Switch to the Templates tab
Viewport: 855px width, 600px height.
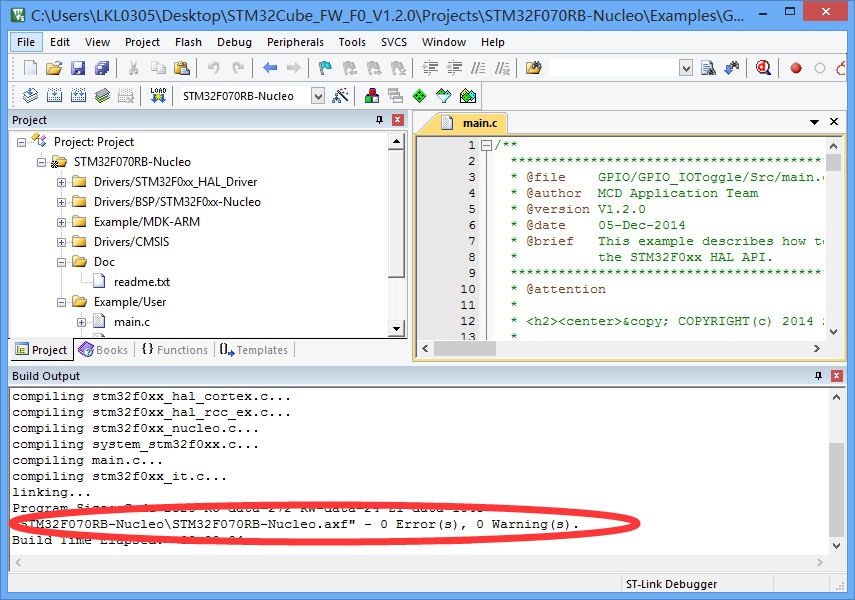tap(254, 350)
